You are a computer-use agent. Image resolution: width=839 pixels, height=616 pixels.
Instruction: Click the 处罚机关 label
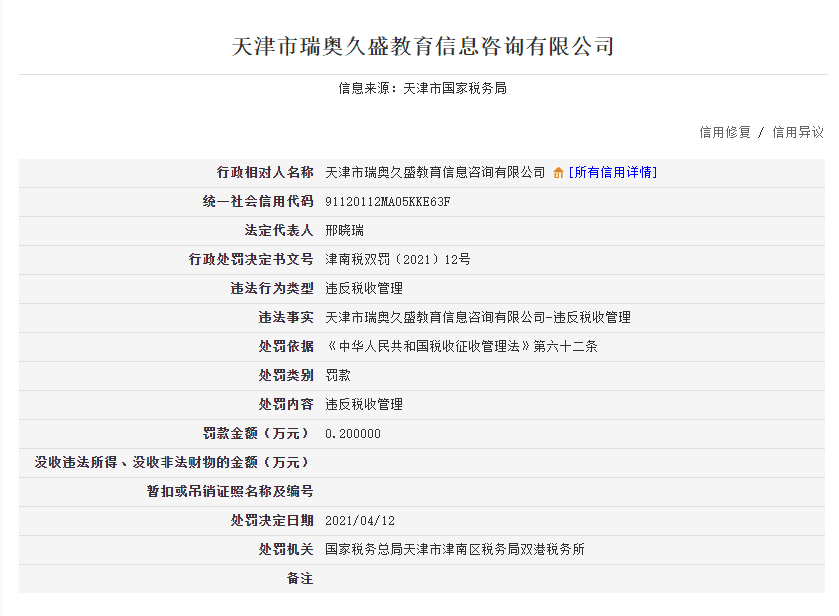click(x=286, y=549)
